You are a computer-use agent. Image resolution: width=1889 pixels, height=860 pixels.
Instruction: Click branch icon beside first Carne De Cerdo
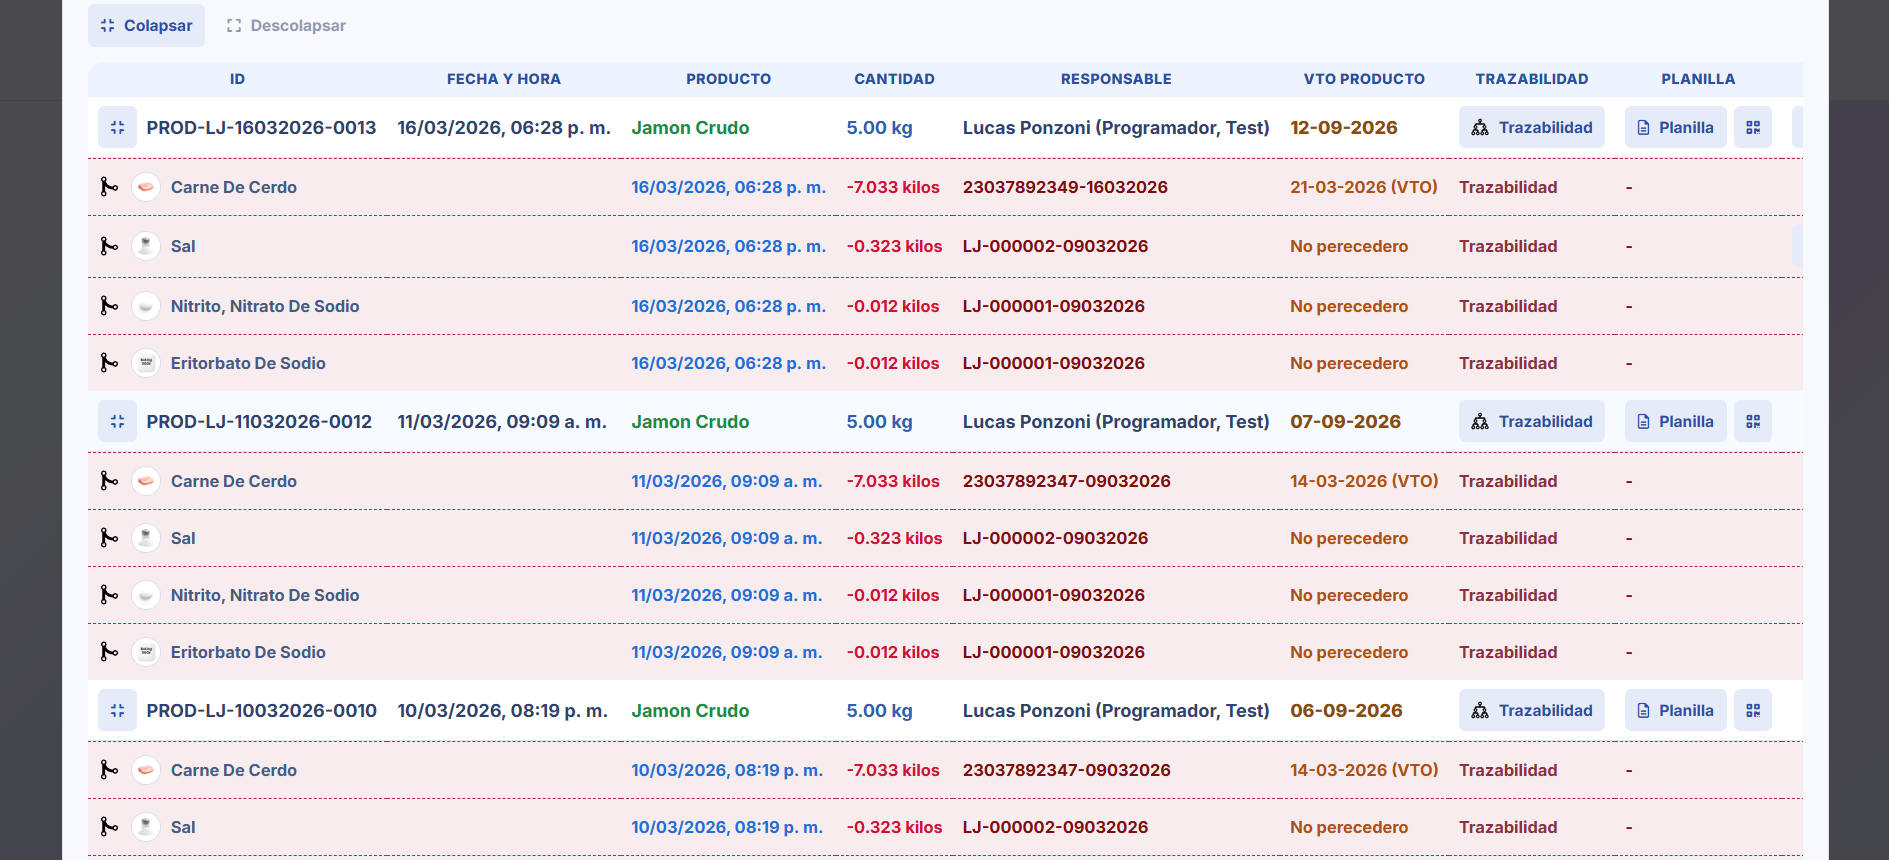point(109,187)
